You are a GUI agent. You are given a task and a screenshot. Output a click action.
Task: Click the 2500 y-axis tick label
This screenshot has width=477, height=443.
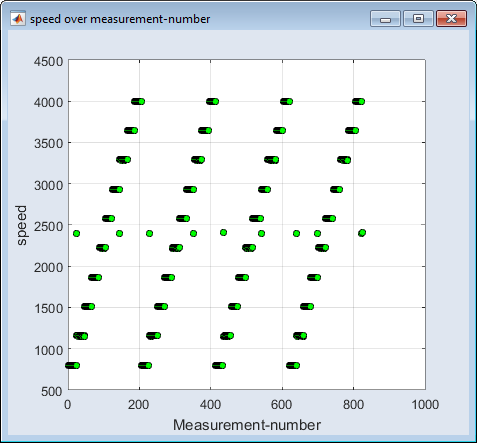49,227
